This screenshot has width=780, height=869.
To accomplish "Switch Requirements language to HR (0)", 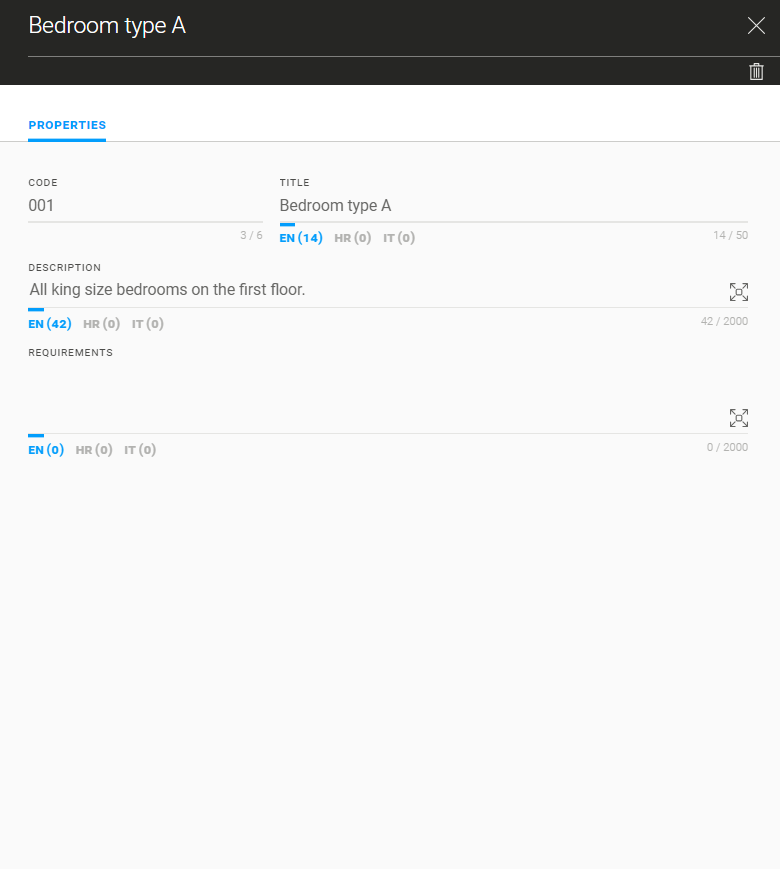I will point(94,449).
